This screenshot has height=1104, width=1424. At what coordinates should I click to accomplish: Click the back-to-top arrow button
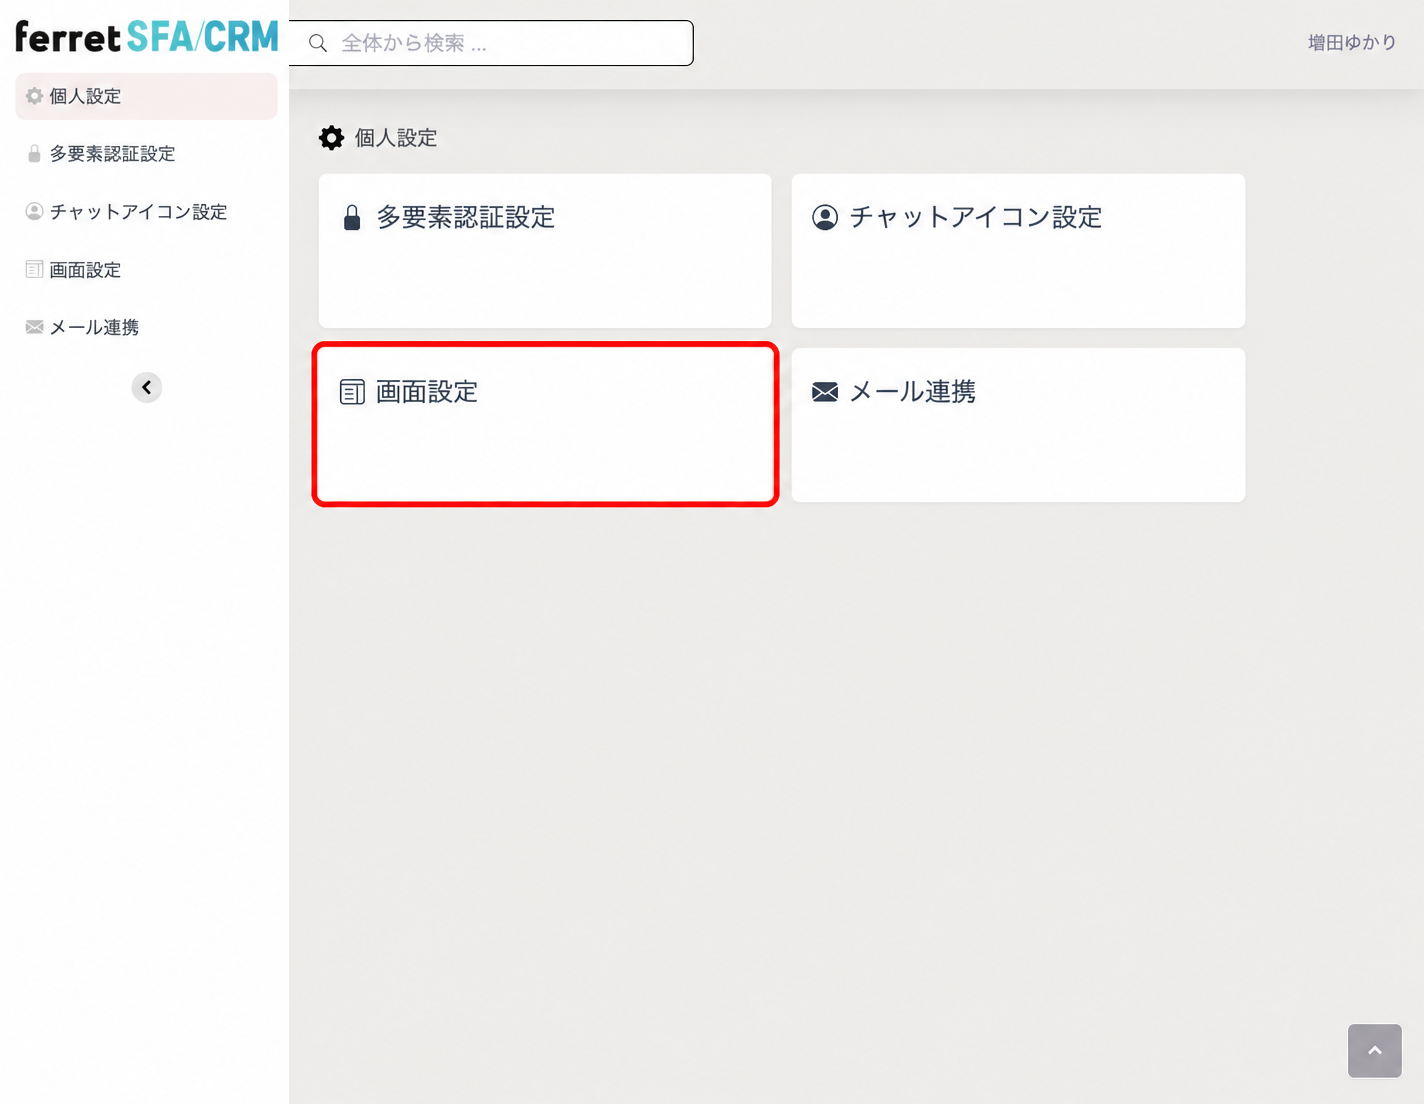coord(1375,1051)
